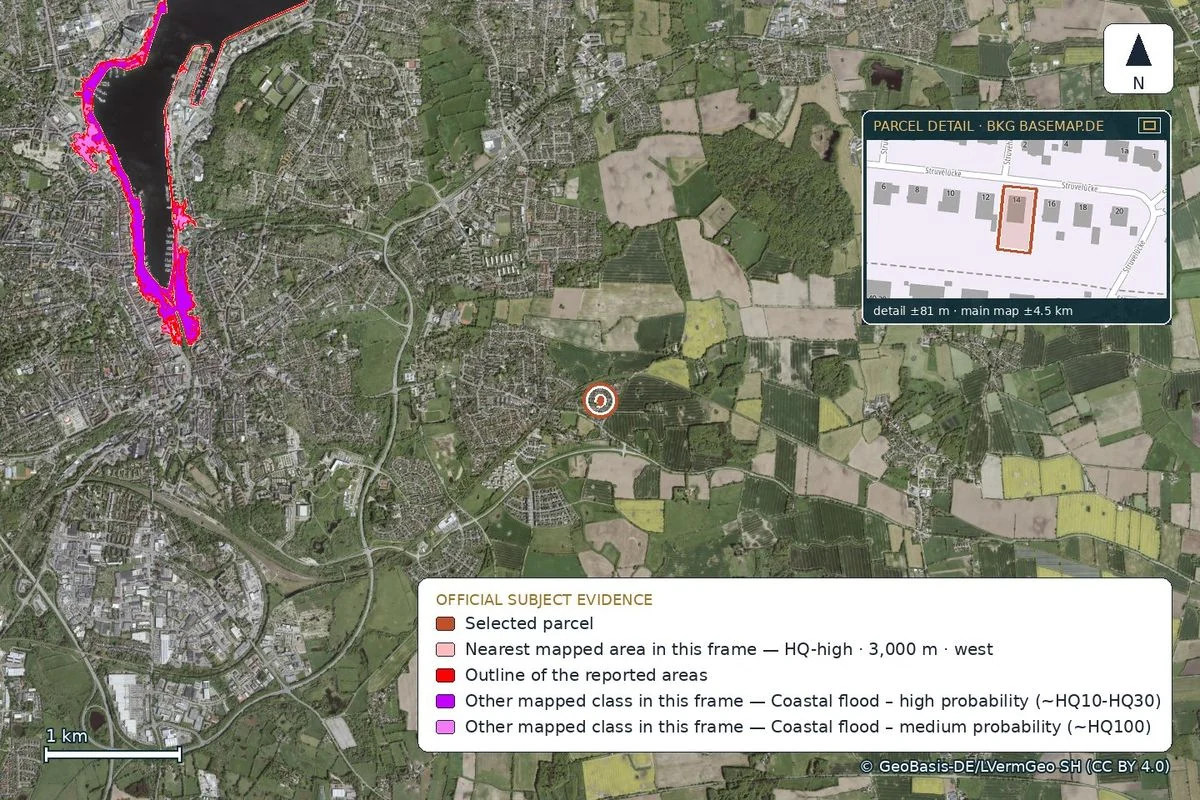Click house number 12 in parcel inset
Screen dimensions: 1200x800
tap(985, 197)
